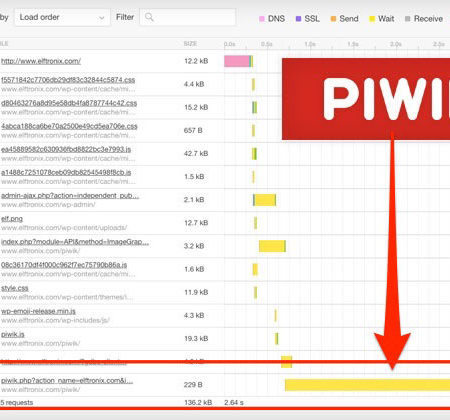
Task: Click the 4.3 kB size value
Action: [194, 315]
